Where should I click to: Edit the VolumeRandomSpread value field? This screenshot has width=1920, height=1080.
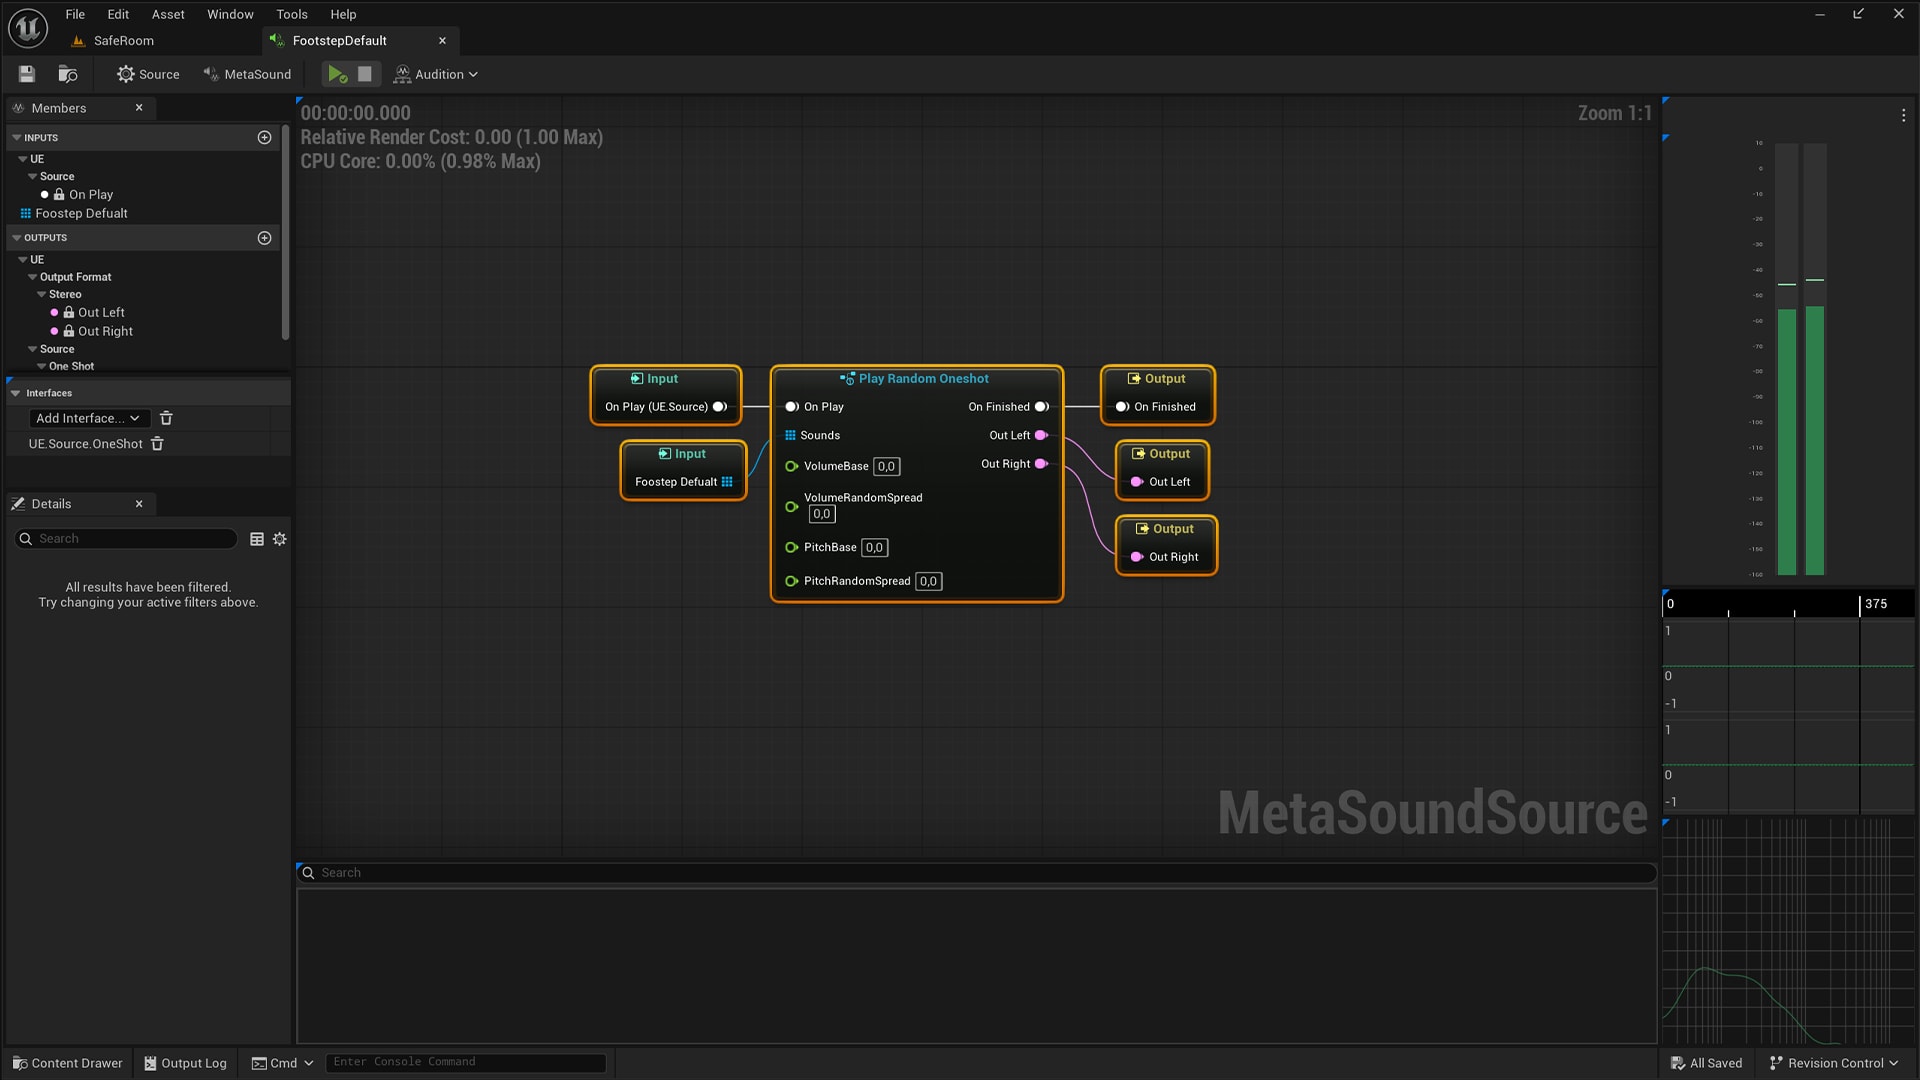tap(822, 515)
